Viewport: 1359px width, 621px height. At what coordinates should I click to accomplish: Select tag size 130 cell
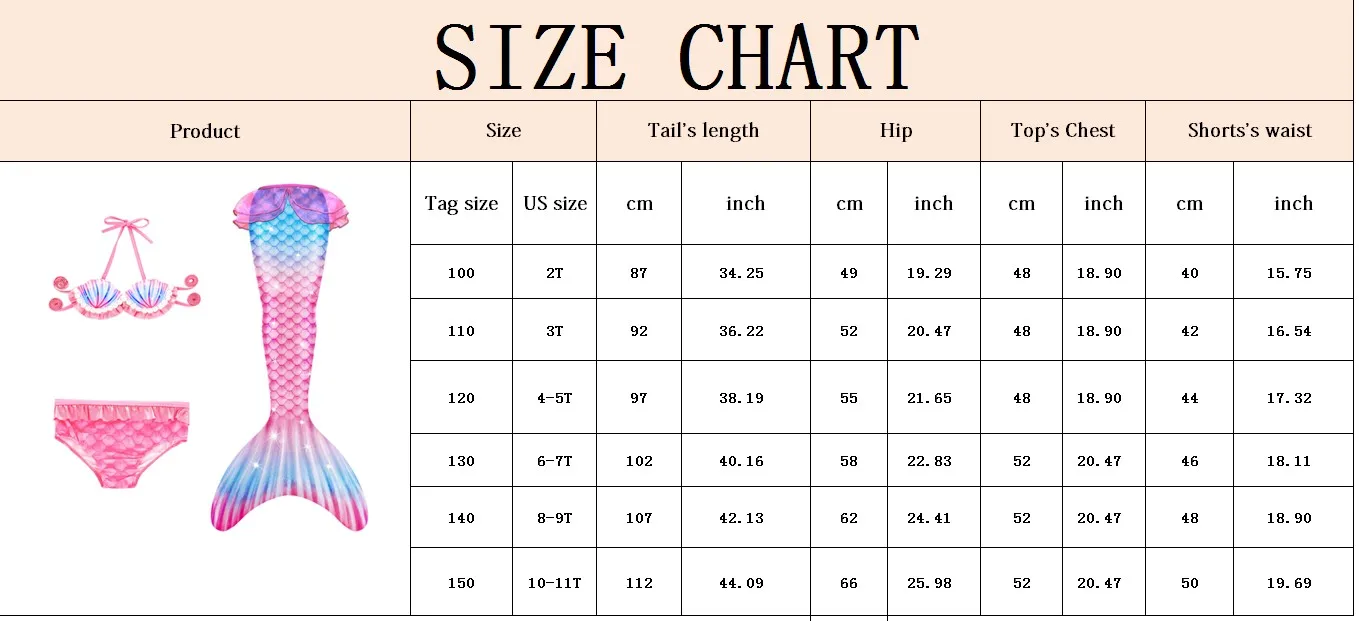[461, 460]
